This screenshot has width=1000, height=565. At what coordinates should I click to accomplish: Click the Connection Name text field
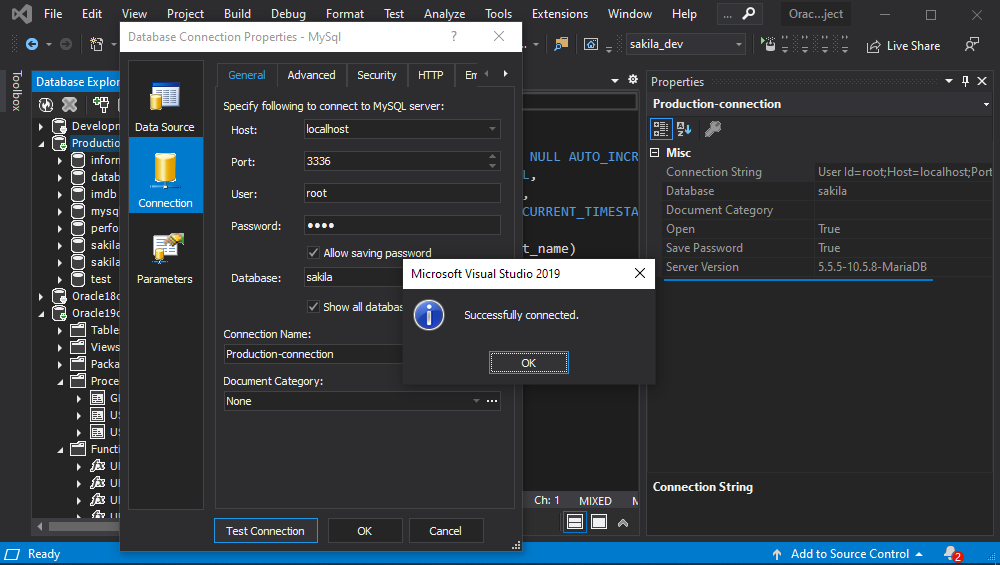(x=313, y=354)
